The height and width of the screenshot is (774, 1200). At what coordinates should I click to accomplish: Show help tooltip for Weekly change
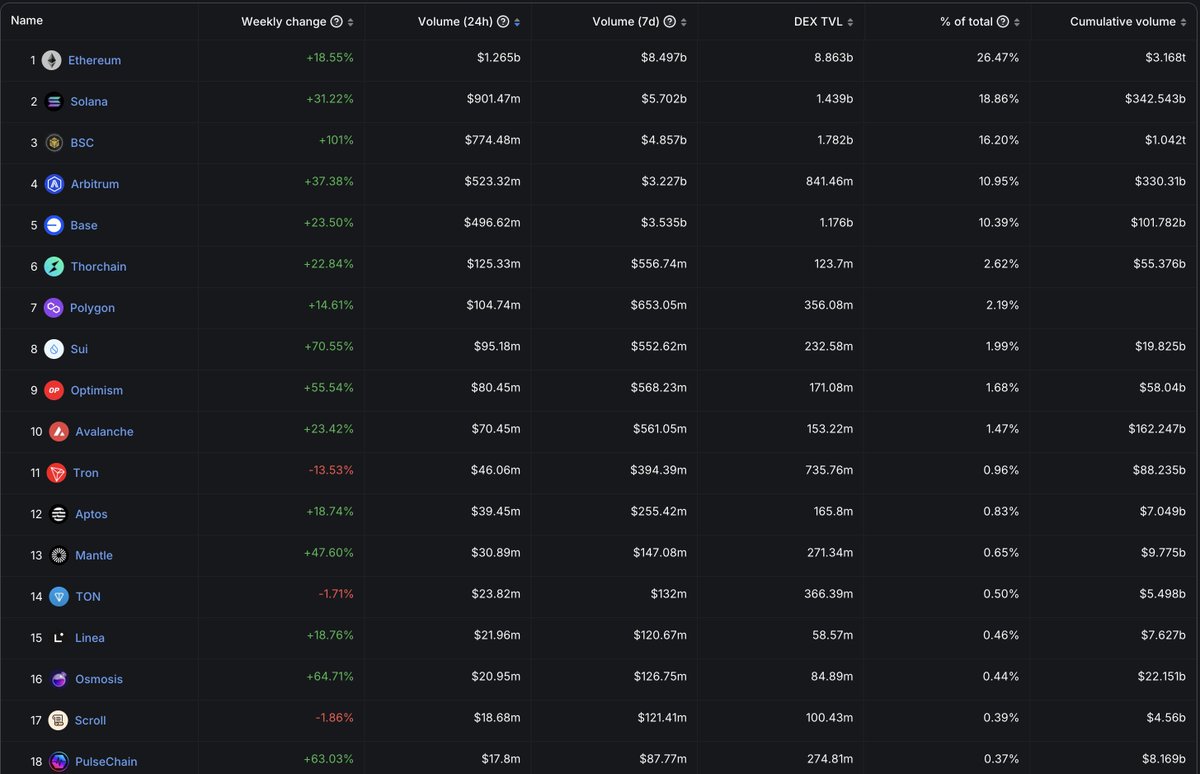click(337, 22)
